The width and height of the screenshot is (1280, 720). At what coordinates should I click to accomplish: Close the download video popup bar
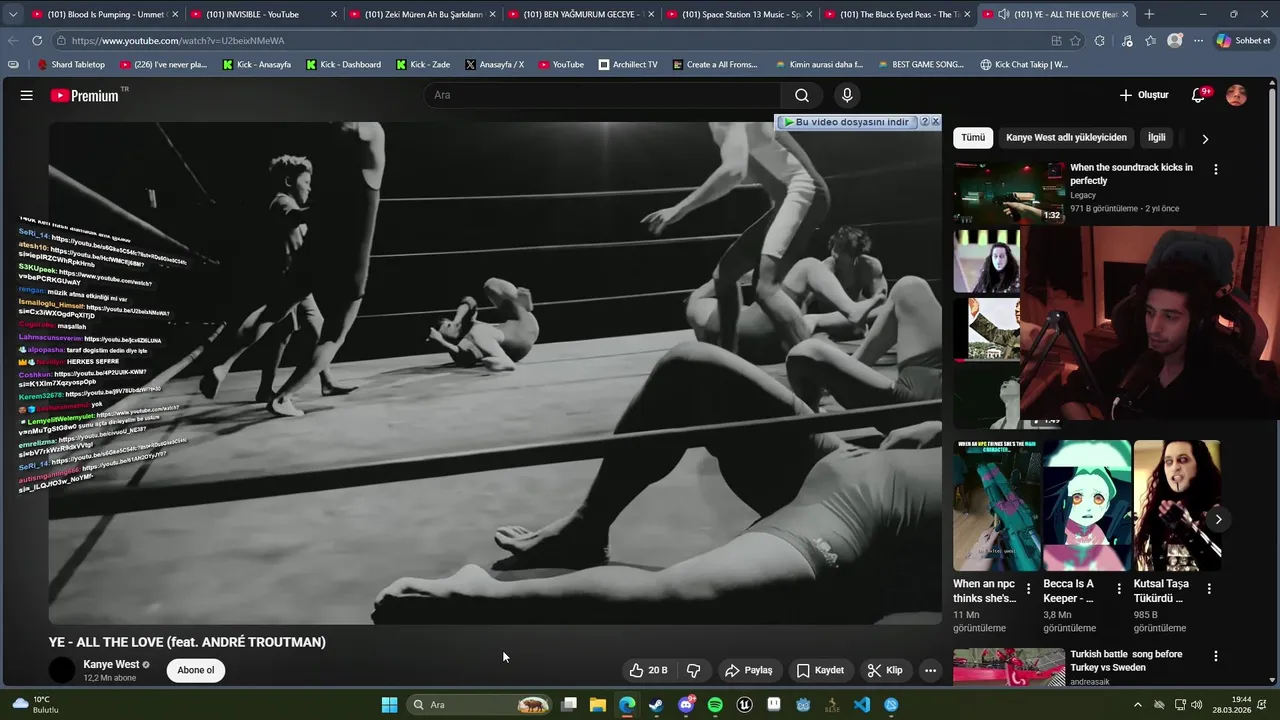point(935,122)
